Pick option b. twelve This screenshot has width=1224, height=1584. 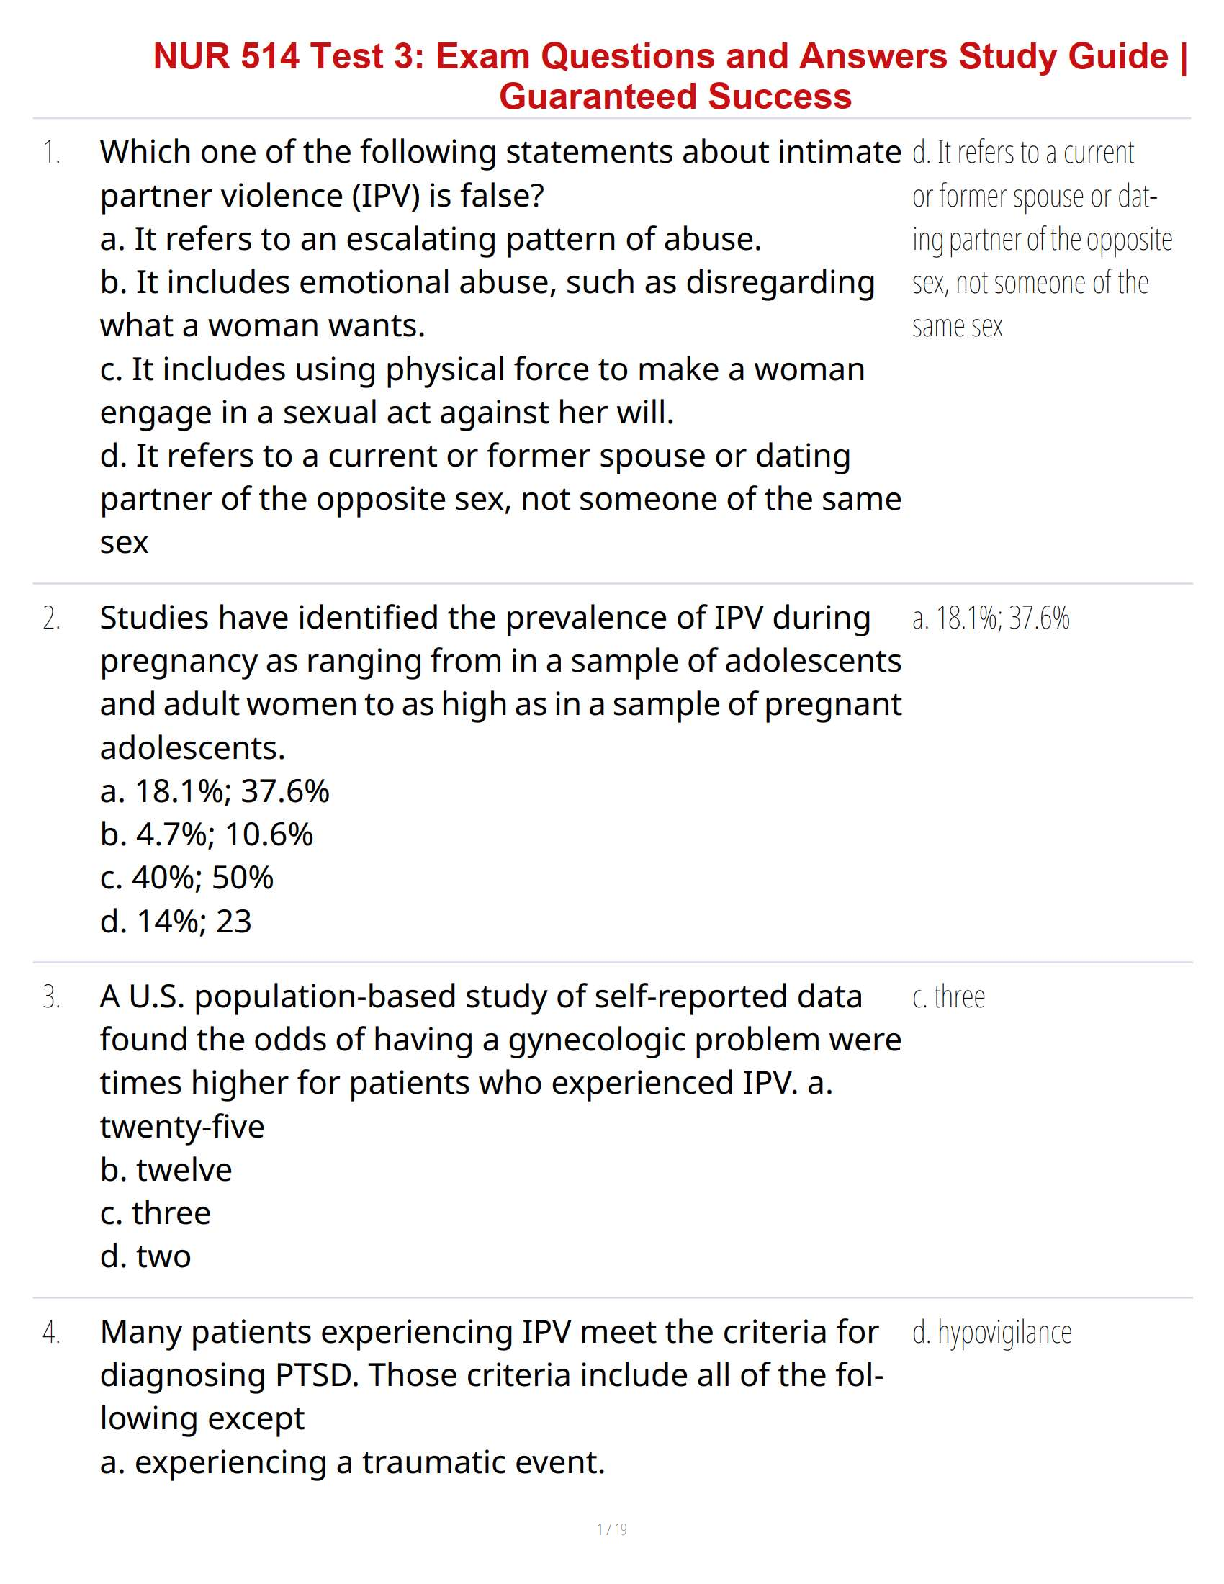[x=166, y=1169]
